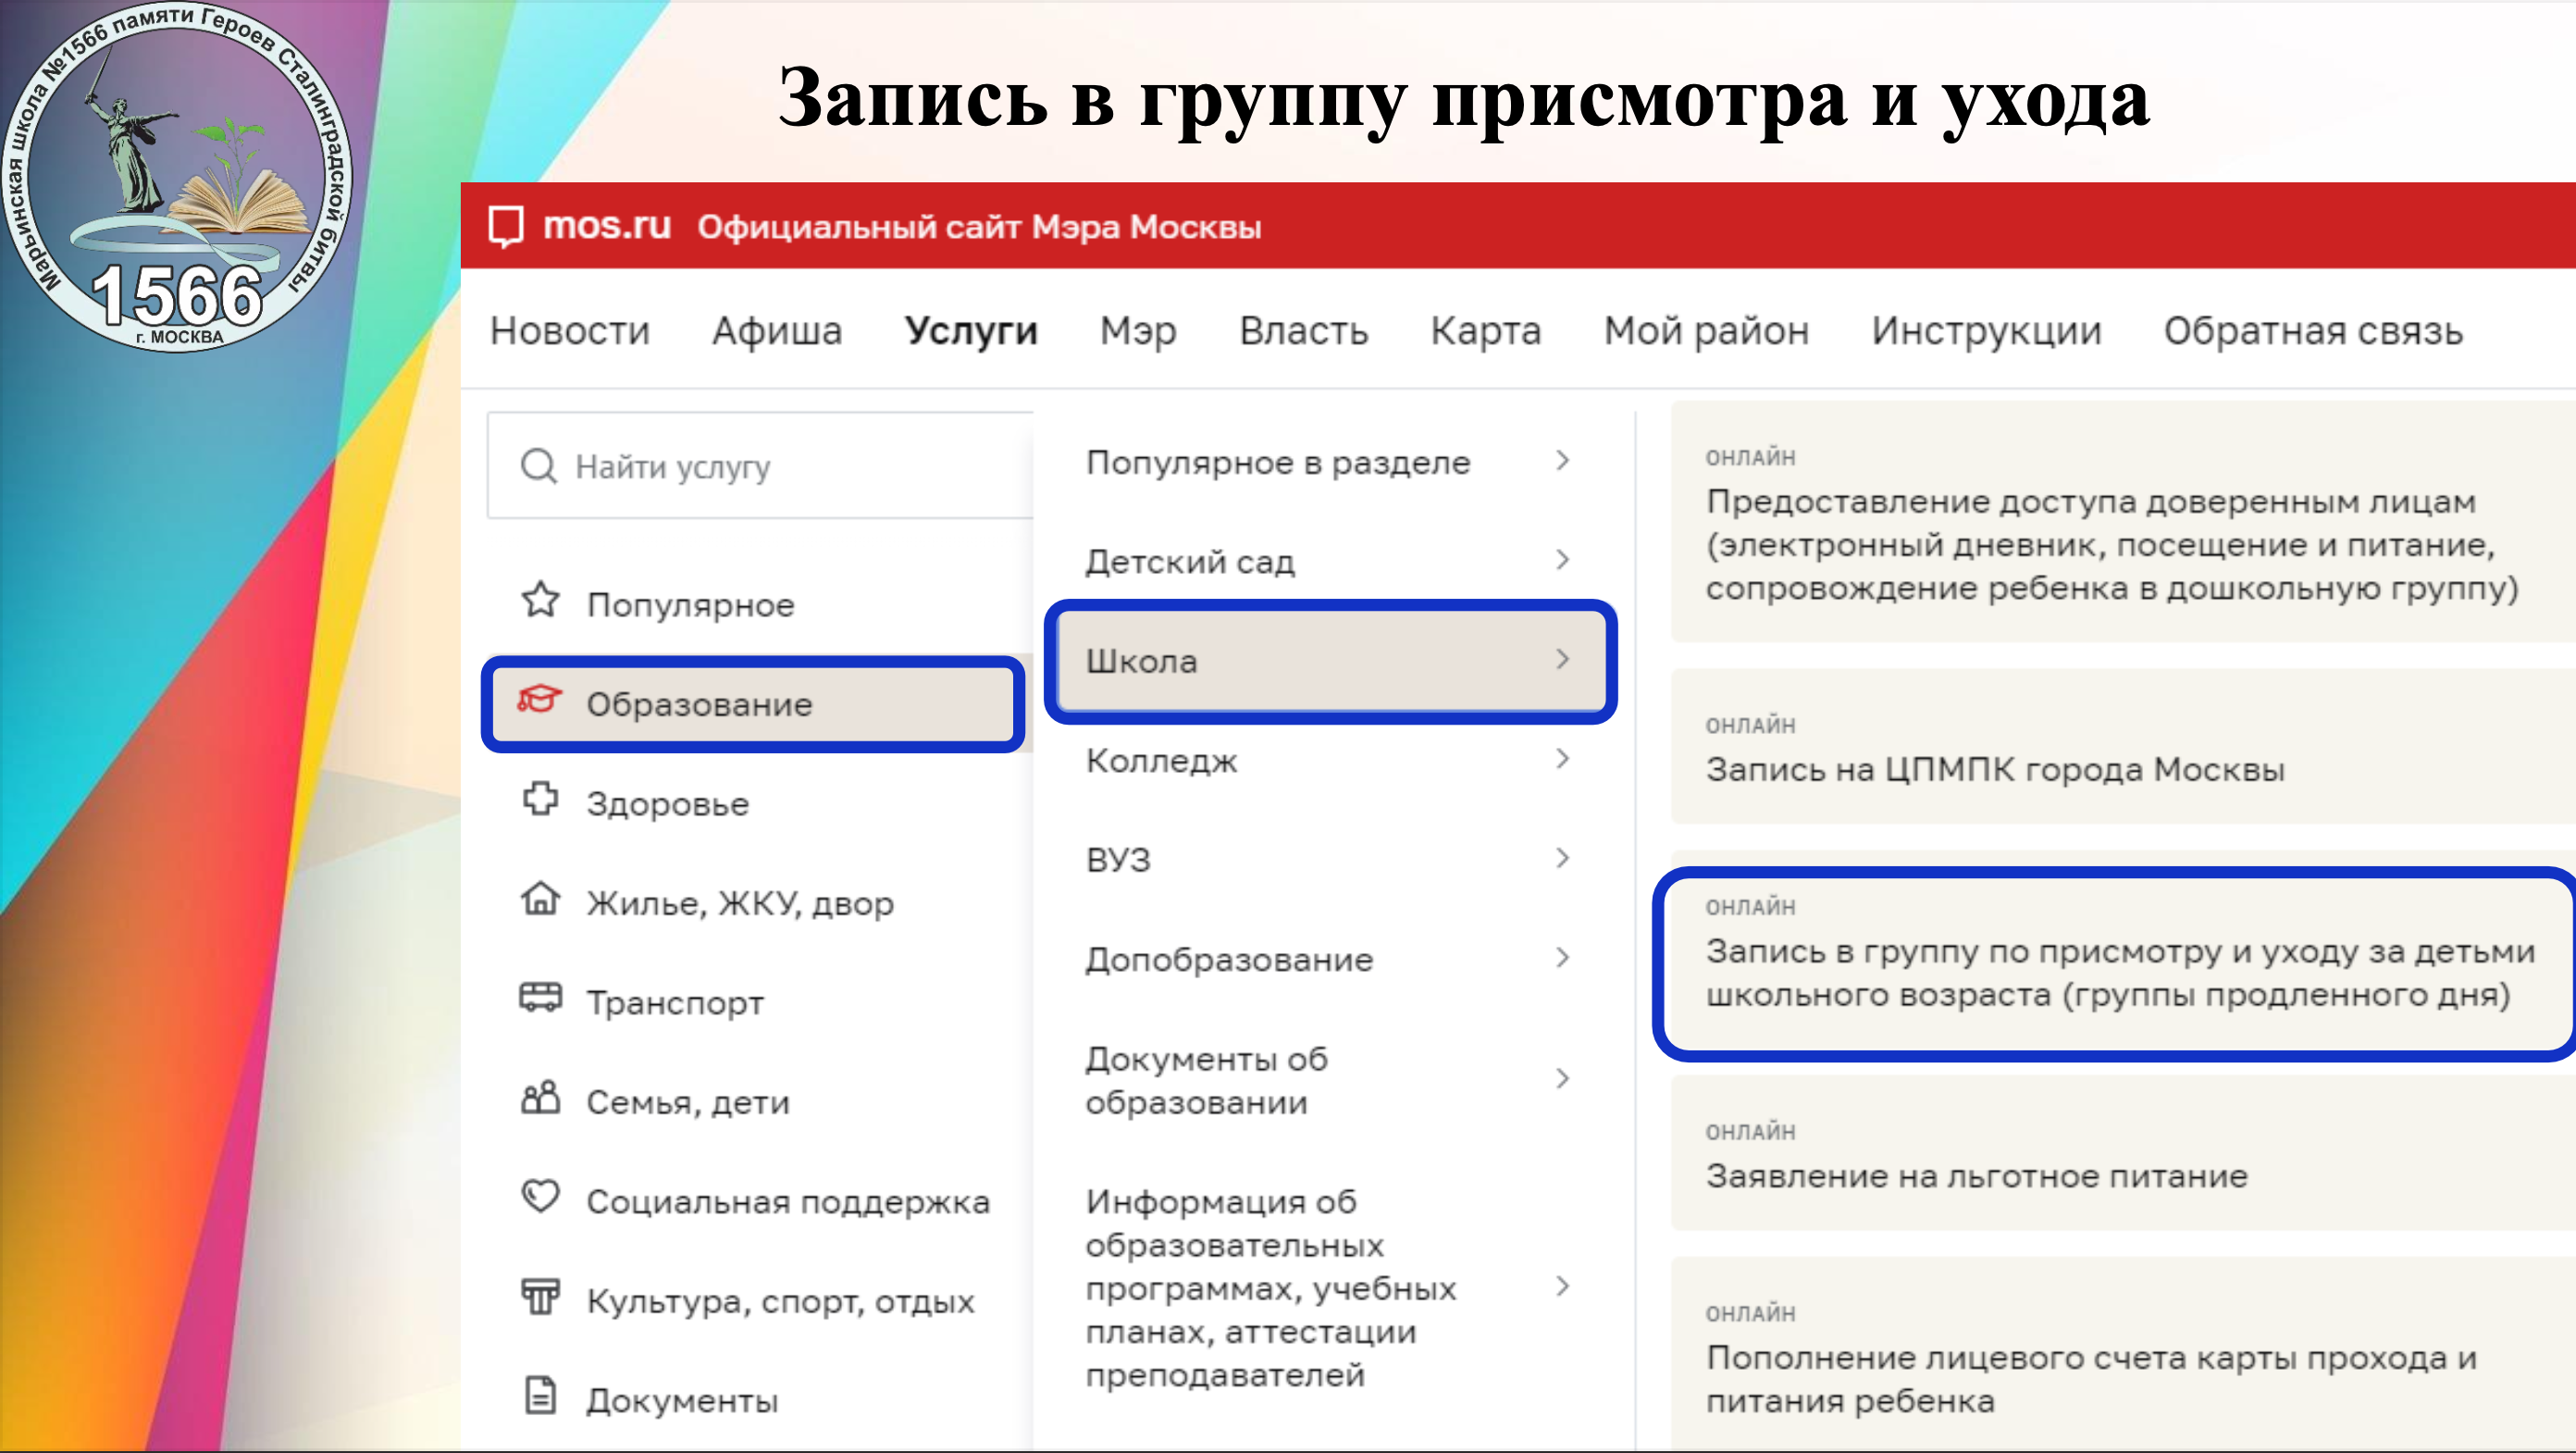This screenshot has height=1453, width=2576.
Task: Click the mos.ru site name text
Action: click(x=607, y=225)
